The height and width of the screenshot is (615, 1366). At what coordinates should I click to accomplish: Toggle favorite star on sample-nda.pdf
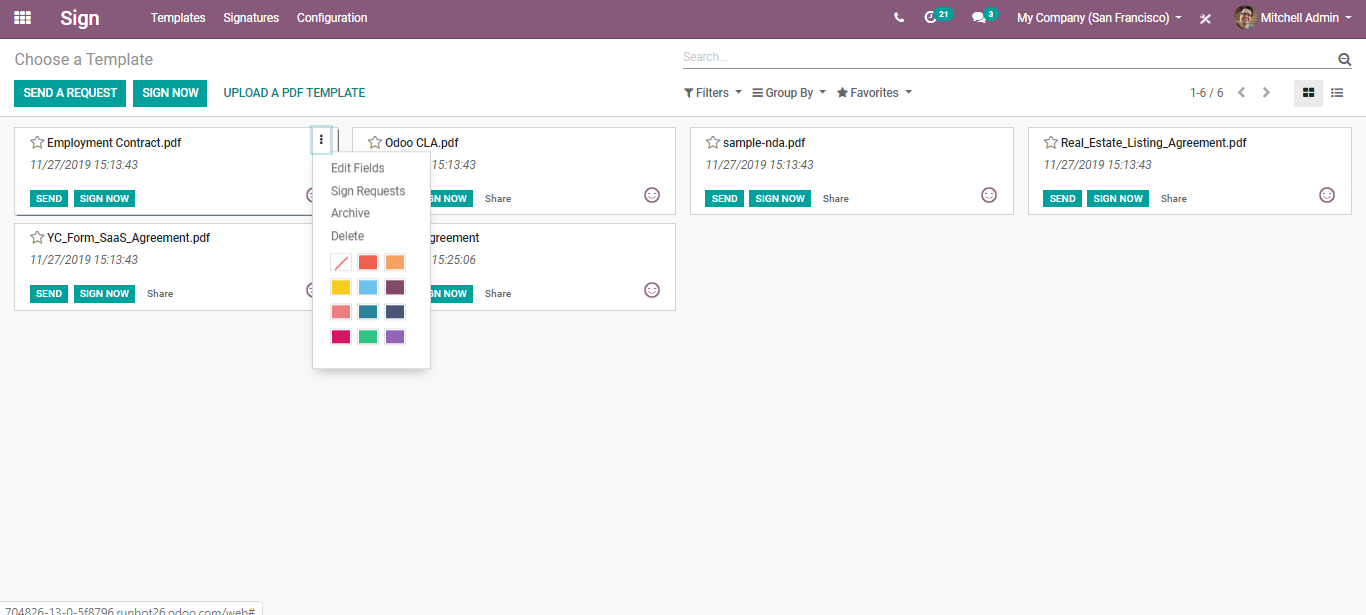click(x=713, y=143)
